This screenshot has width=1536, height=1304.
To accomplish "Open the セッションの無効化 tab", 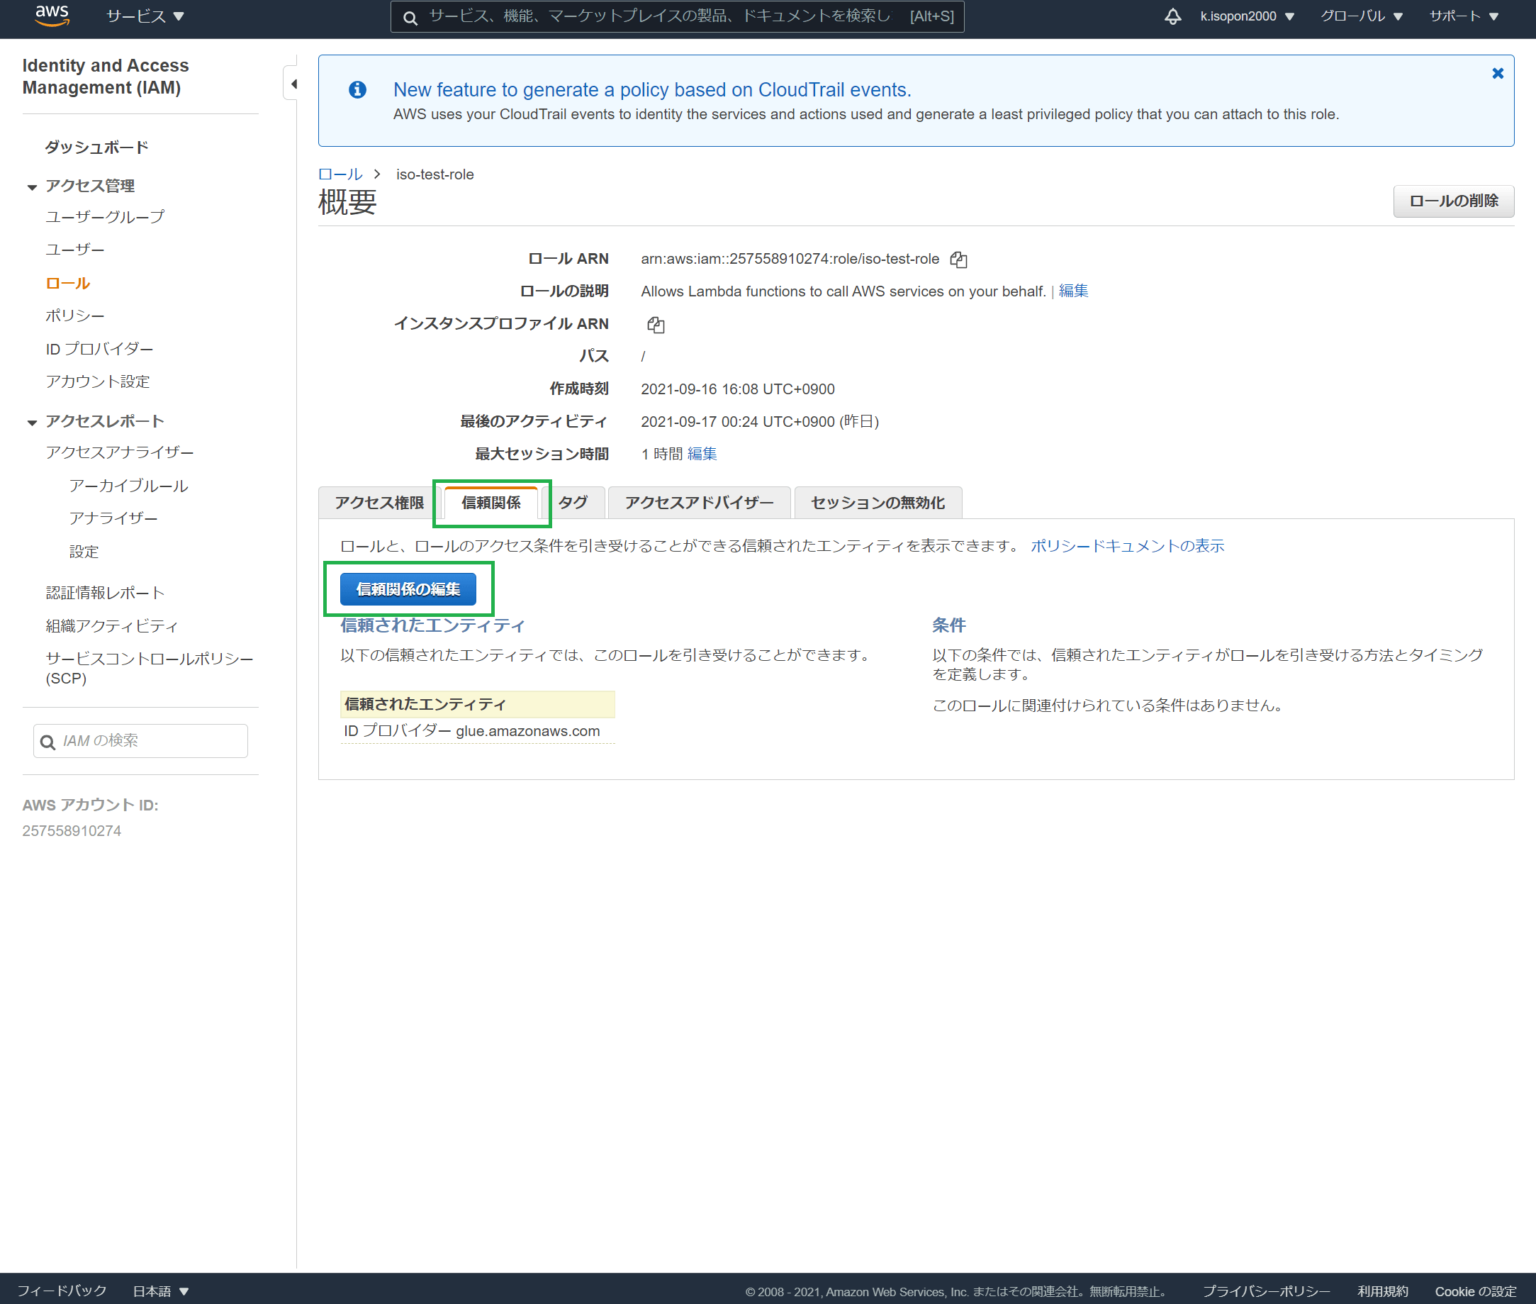I will (877, 503).
